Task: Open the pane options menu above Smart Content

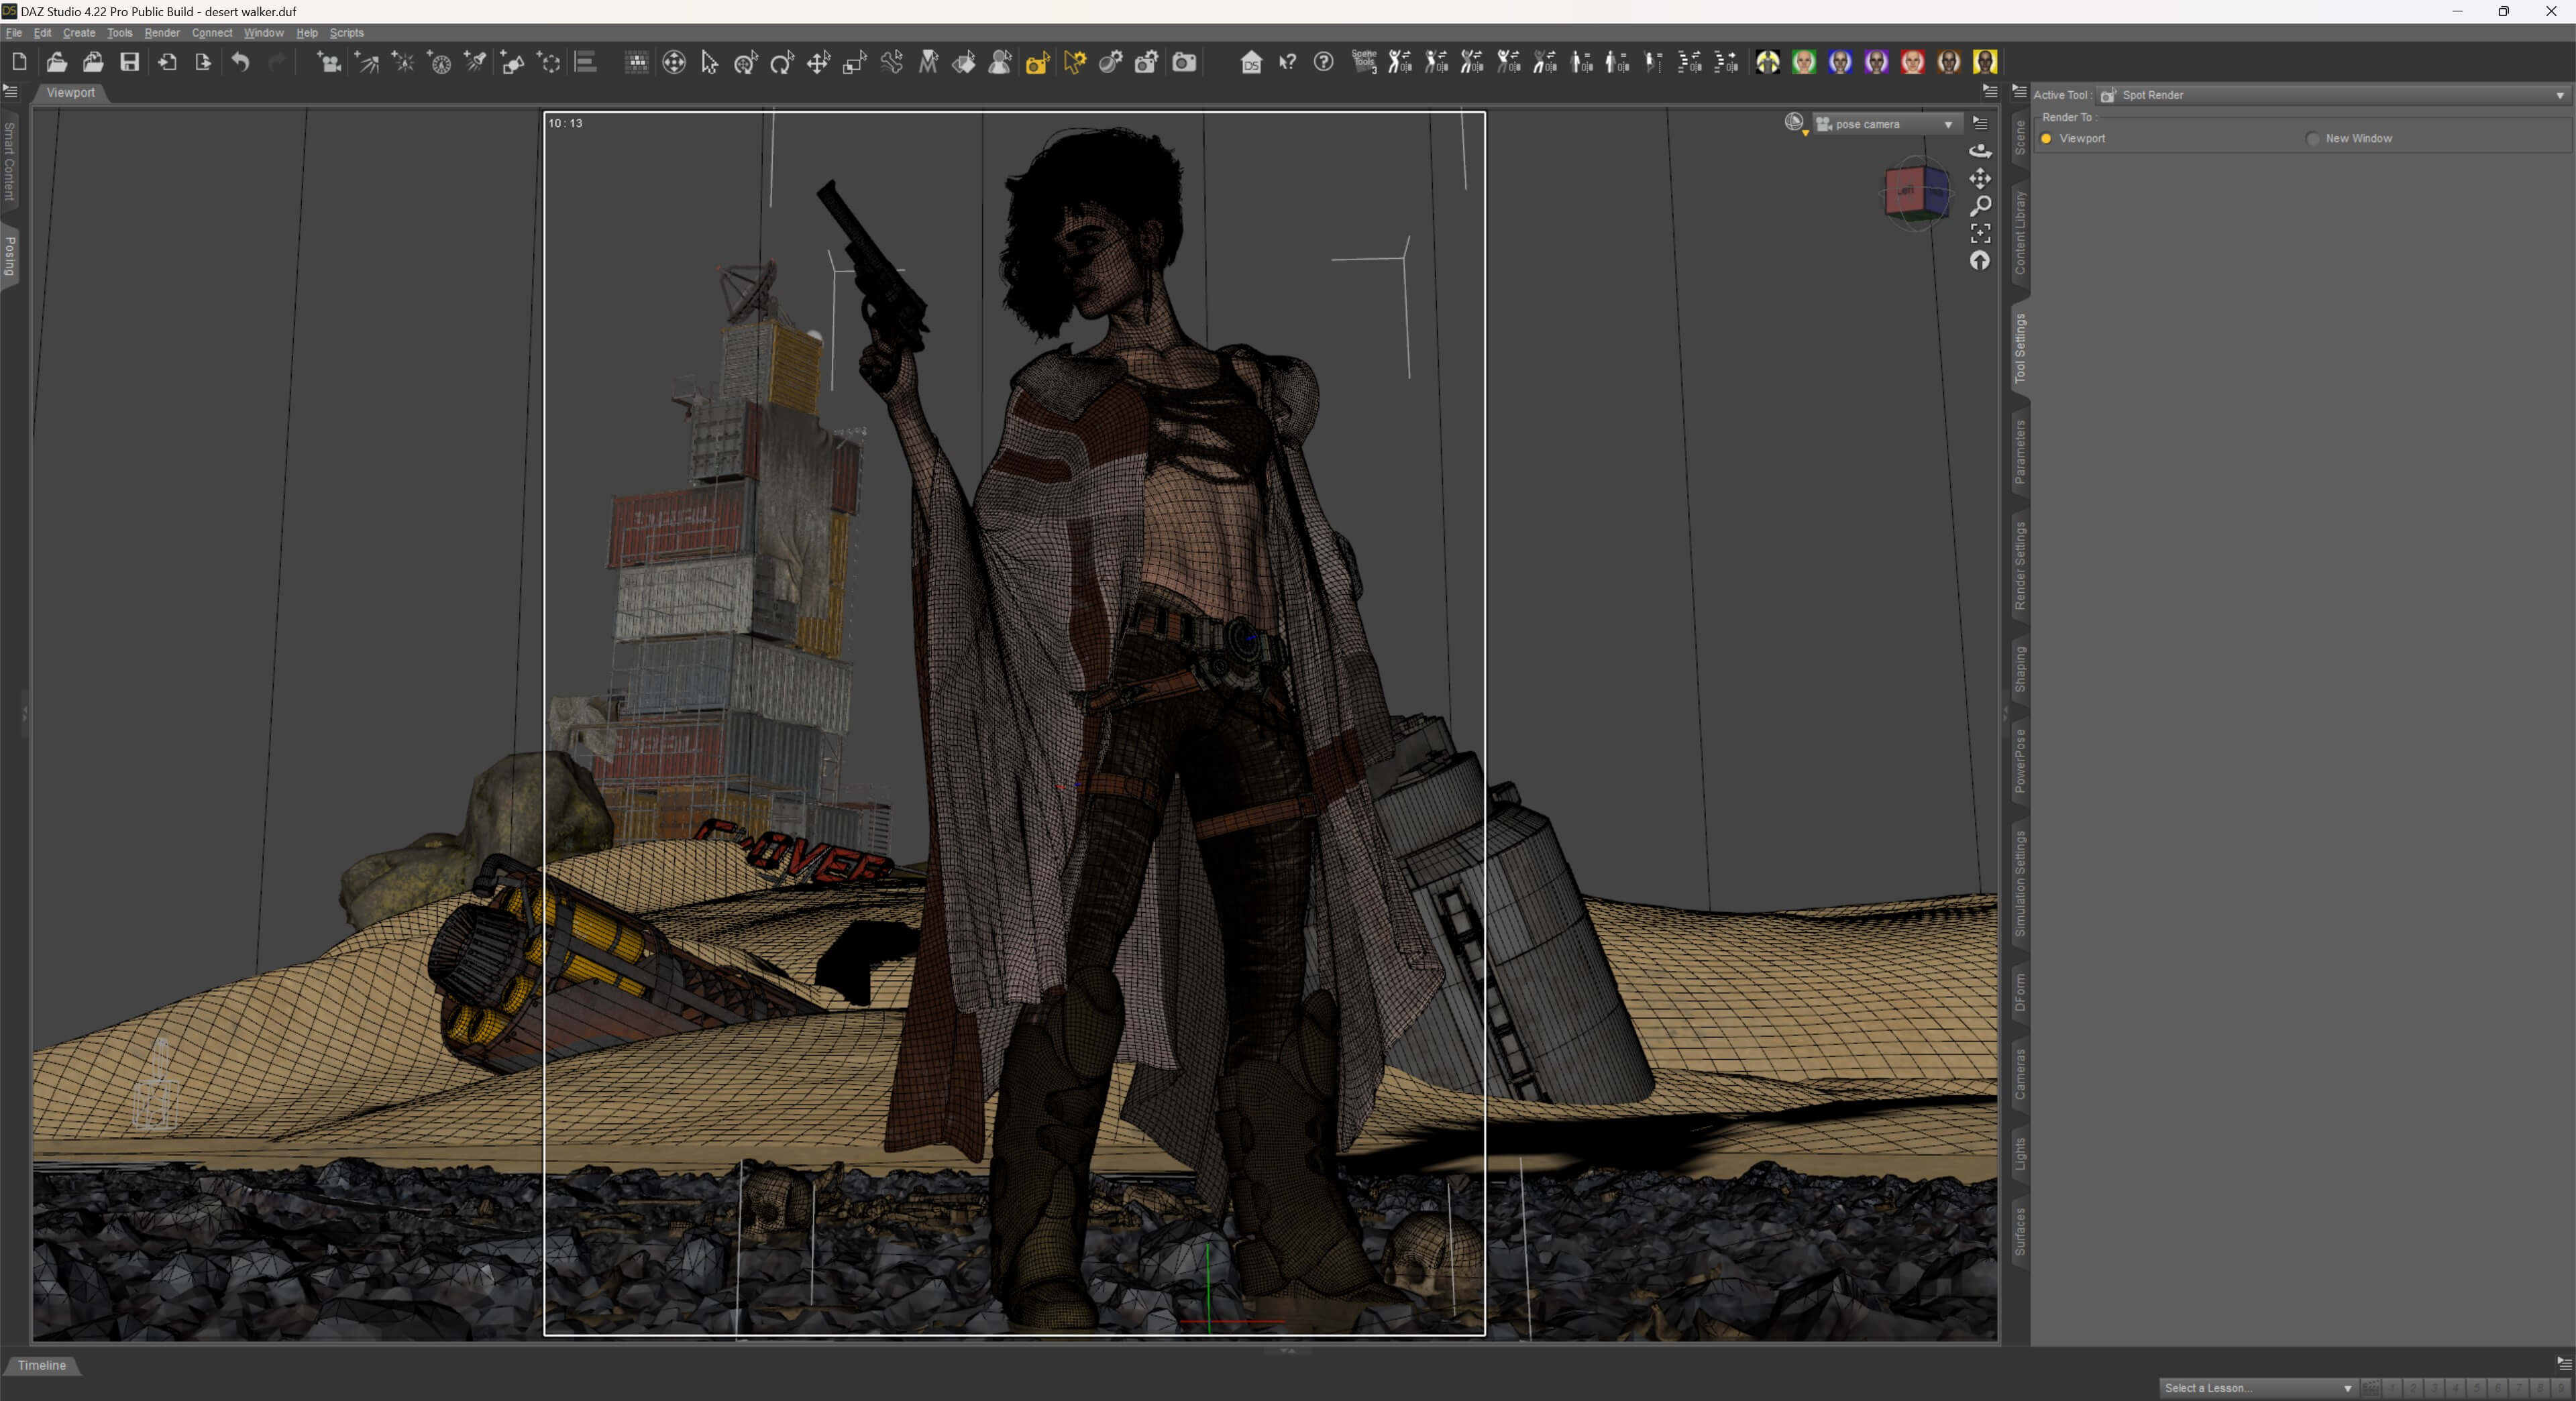Action: tap(11, 91)
